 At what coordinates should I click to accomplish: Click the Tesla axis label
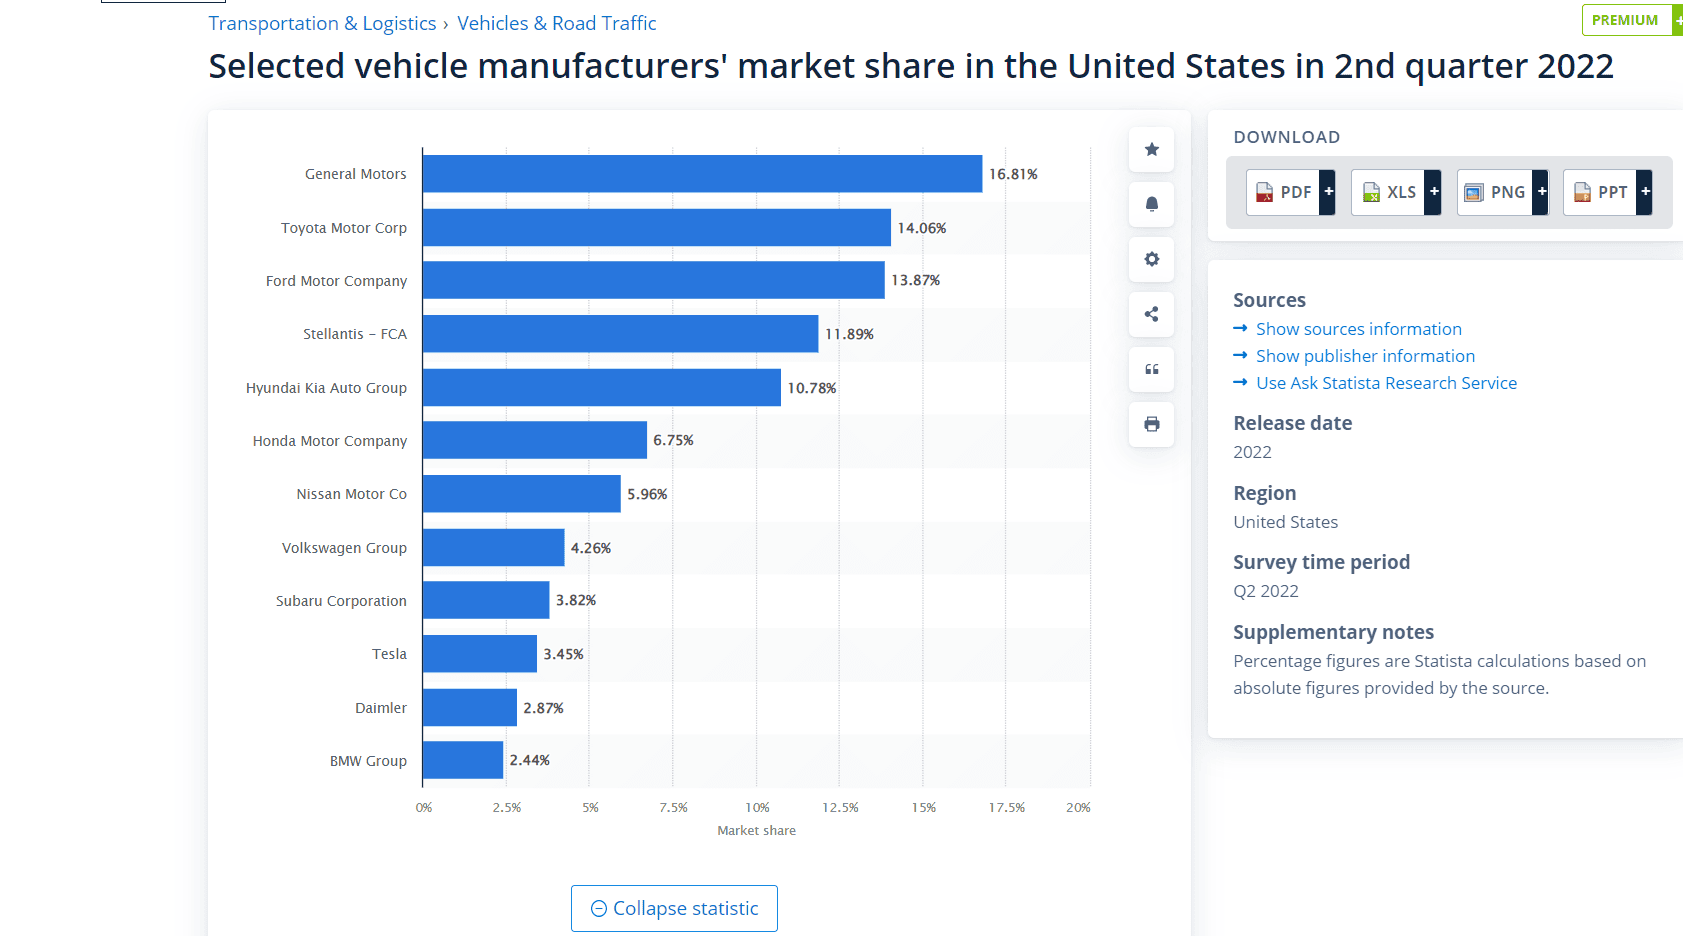(x=389, y=654)
